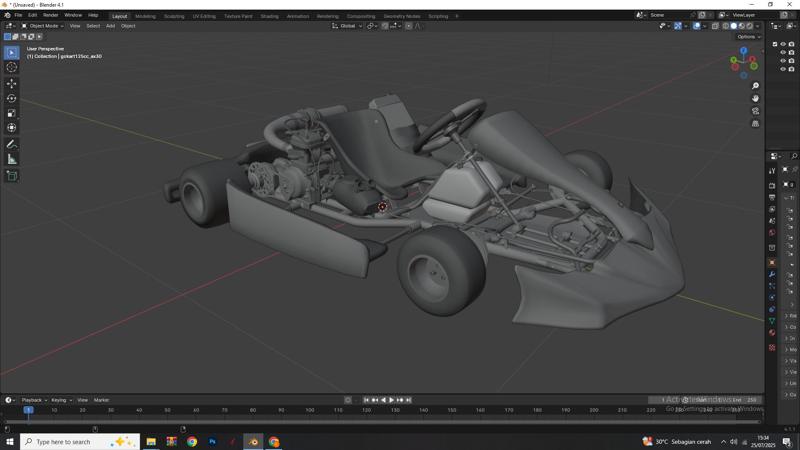The width and height of the screenshot is (800, 450).
Task: Toggle collection checkbox in the outliner
Action: [775, 44]
